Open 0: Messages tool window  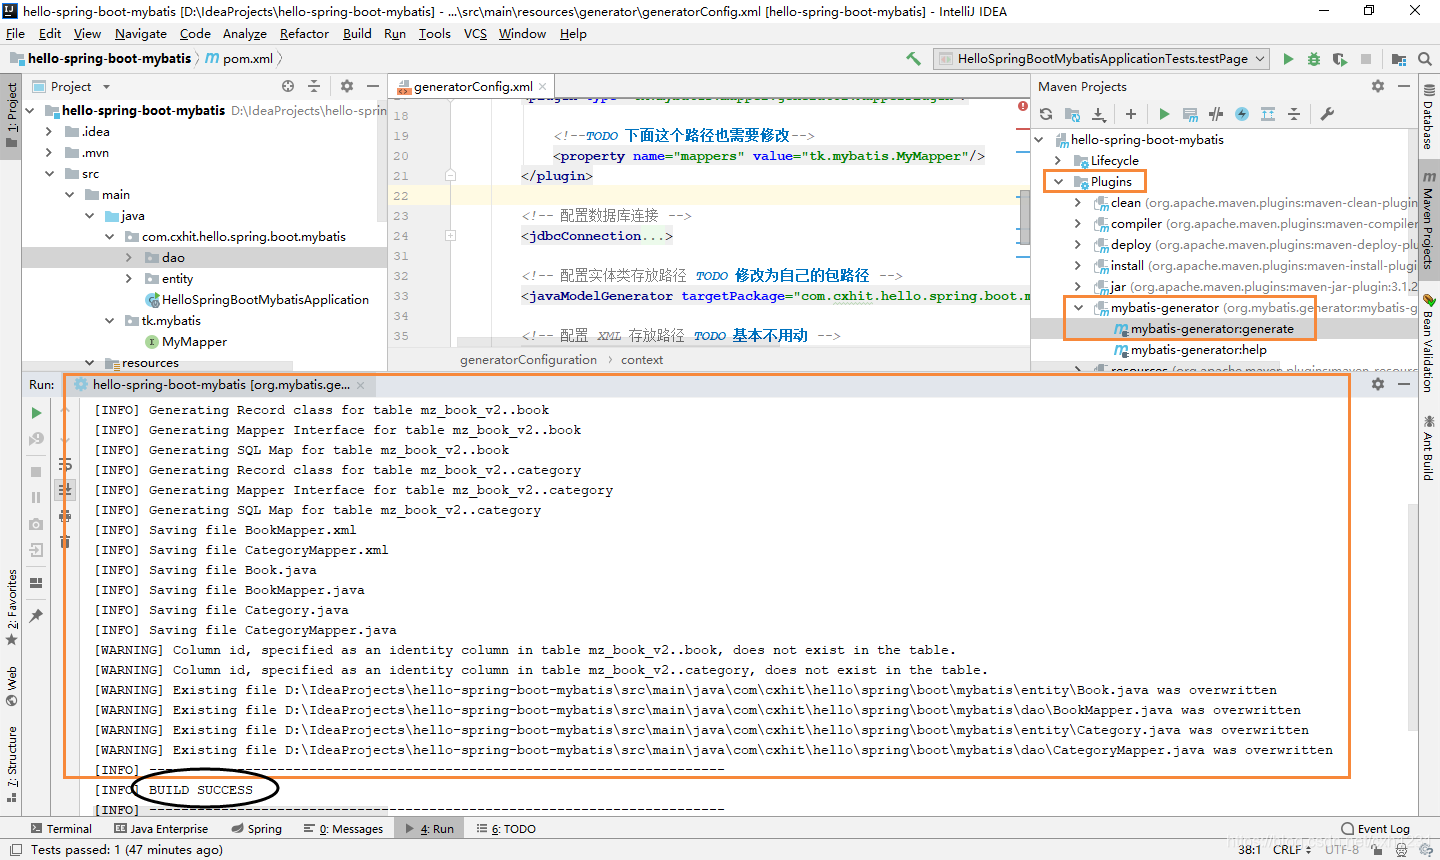pos(344,829)
